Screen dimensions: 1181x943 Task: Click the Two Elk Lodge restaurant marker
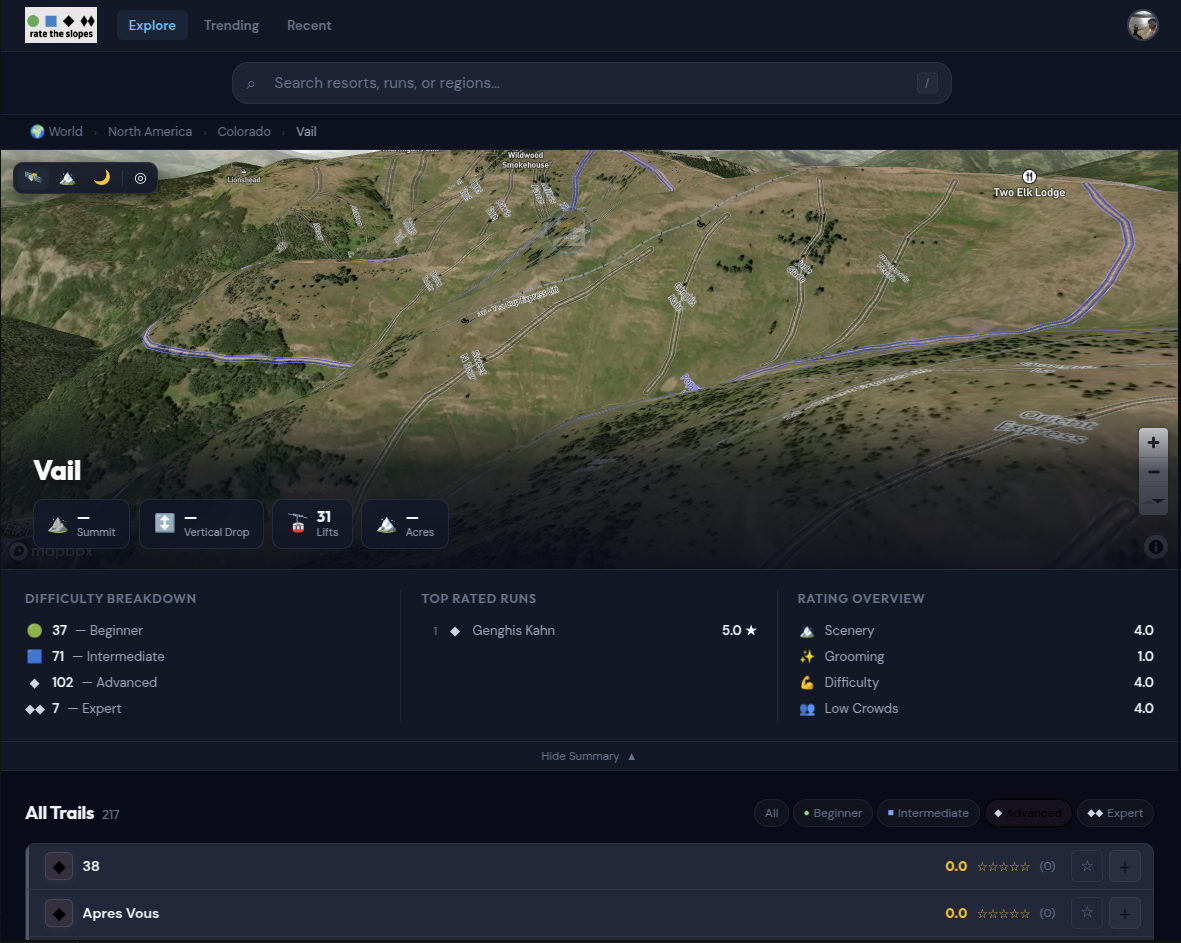tap(1029, 176)
